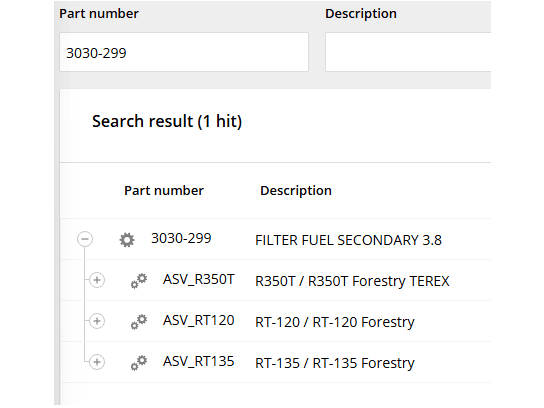Image resolution: width=544 pixels, height=408 pixels.
Task: Click the gears icon beside ASV_R350T
Action: point(139,281)
